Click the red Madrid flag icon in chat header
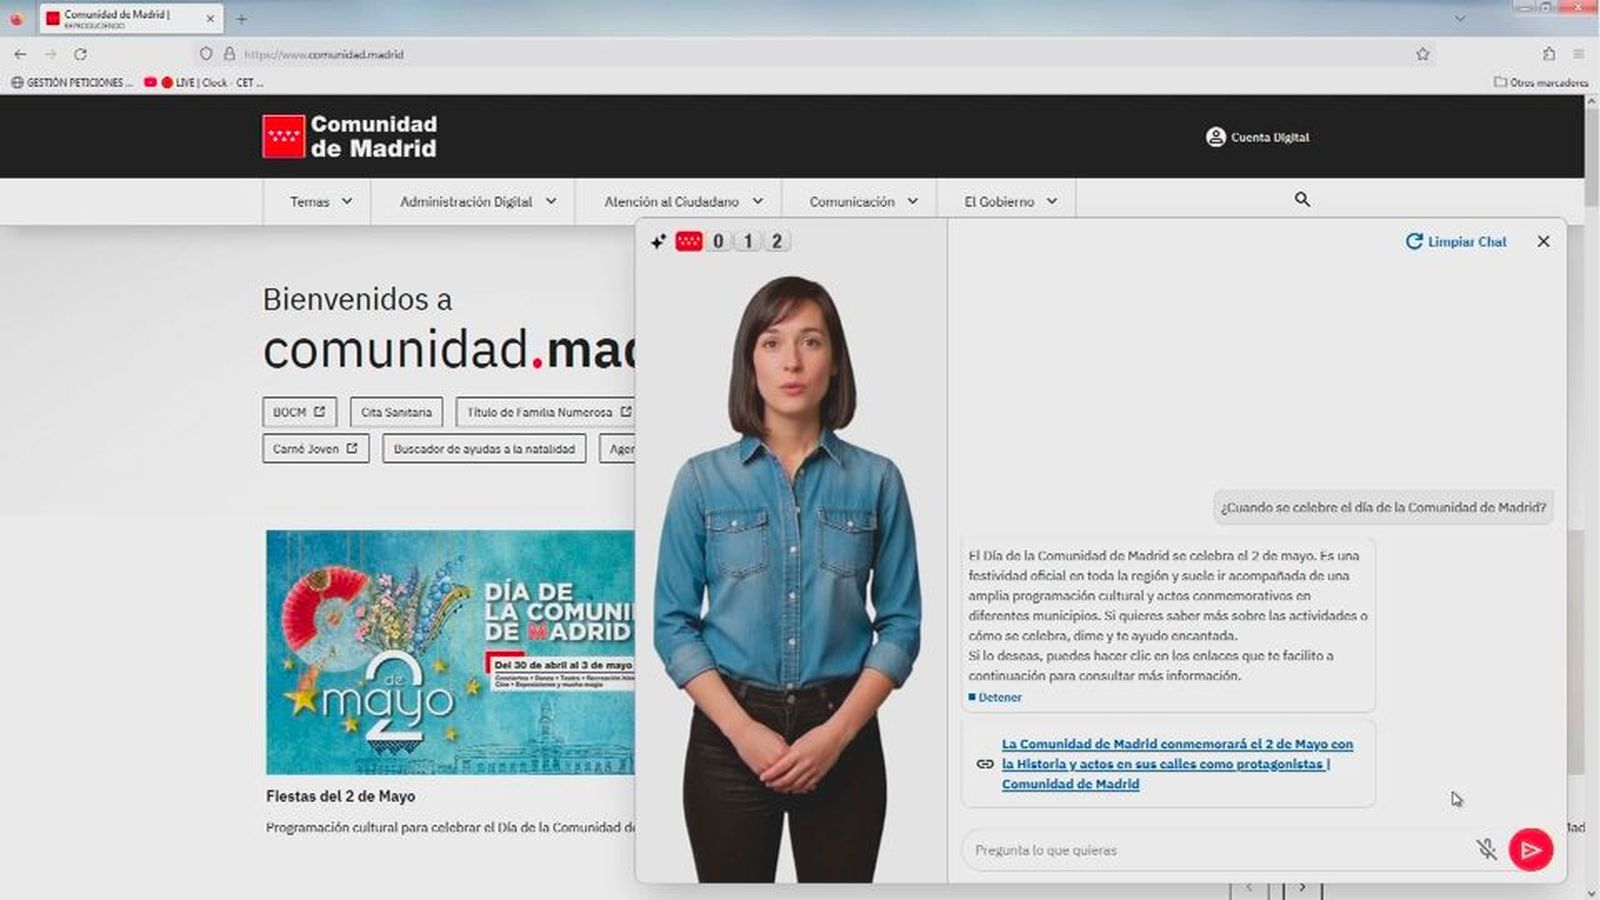 point(689,241)
